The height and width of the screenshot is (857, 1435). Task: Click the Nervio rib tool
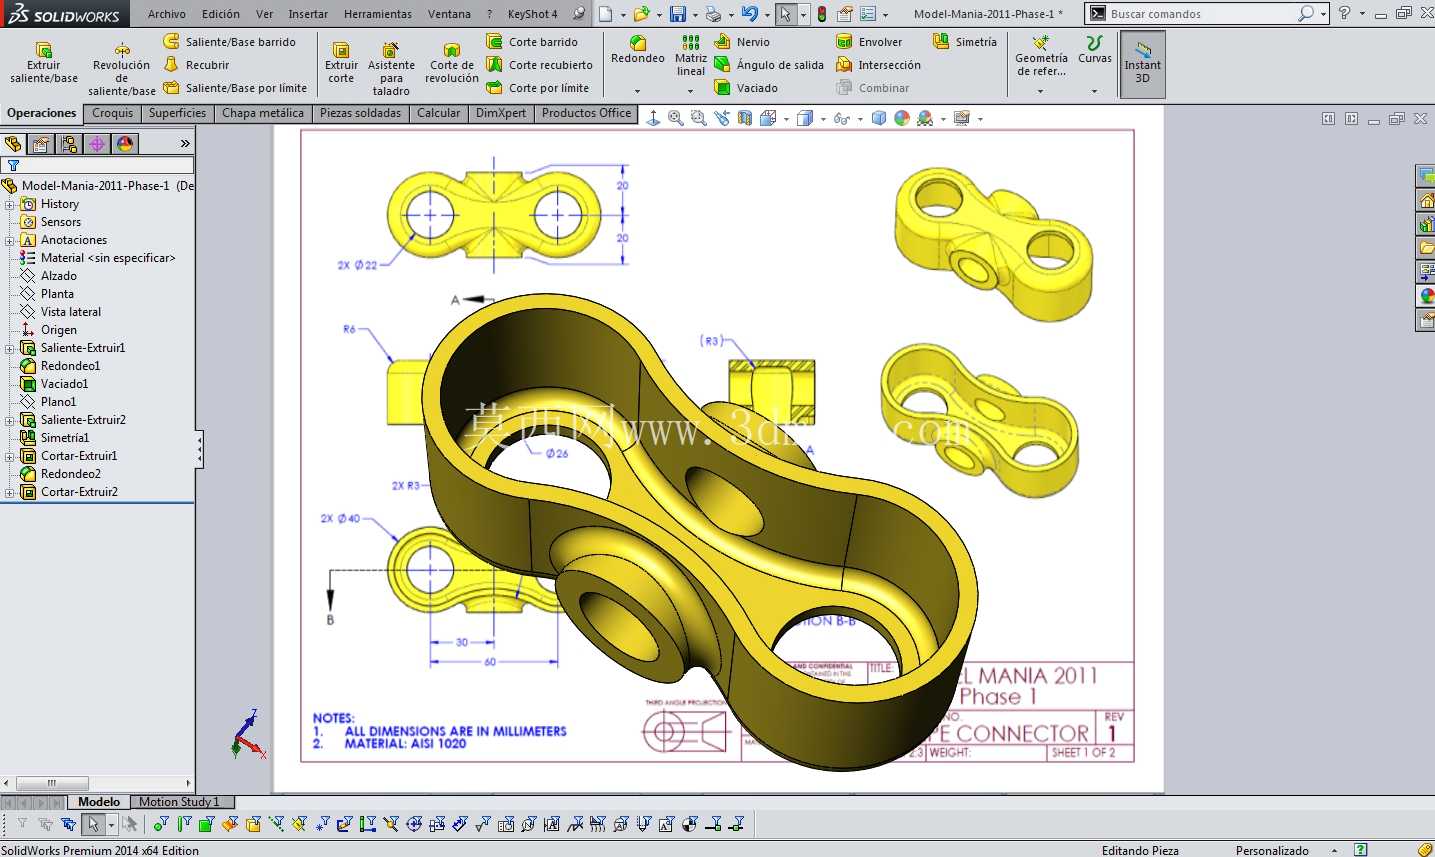[743, 42]
